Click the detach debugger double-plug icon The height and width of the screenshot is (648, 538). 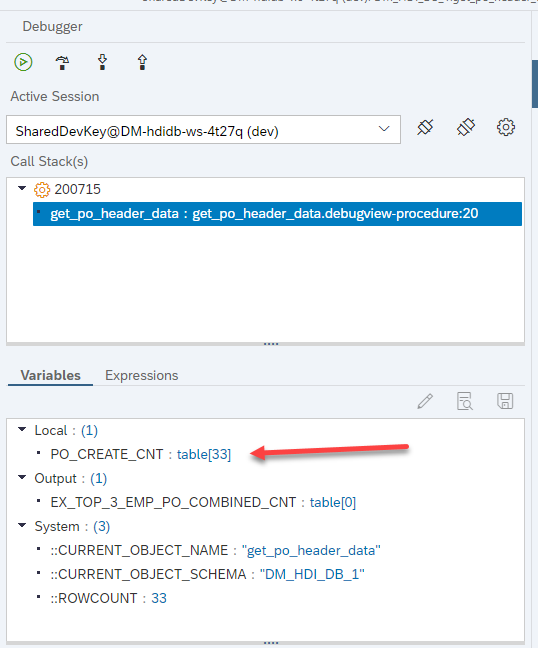(466, 127)
